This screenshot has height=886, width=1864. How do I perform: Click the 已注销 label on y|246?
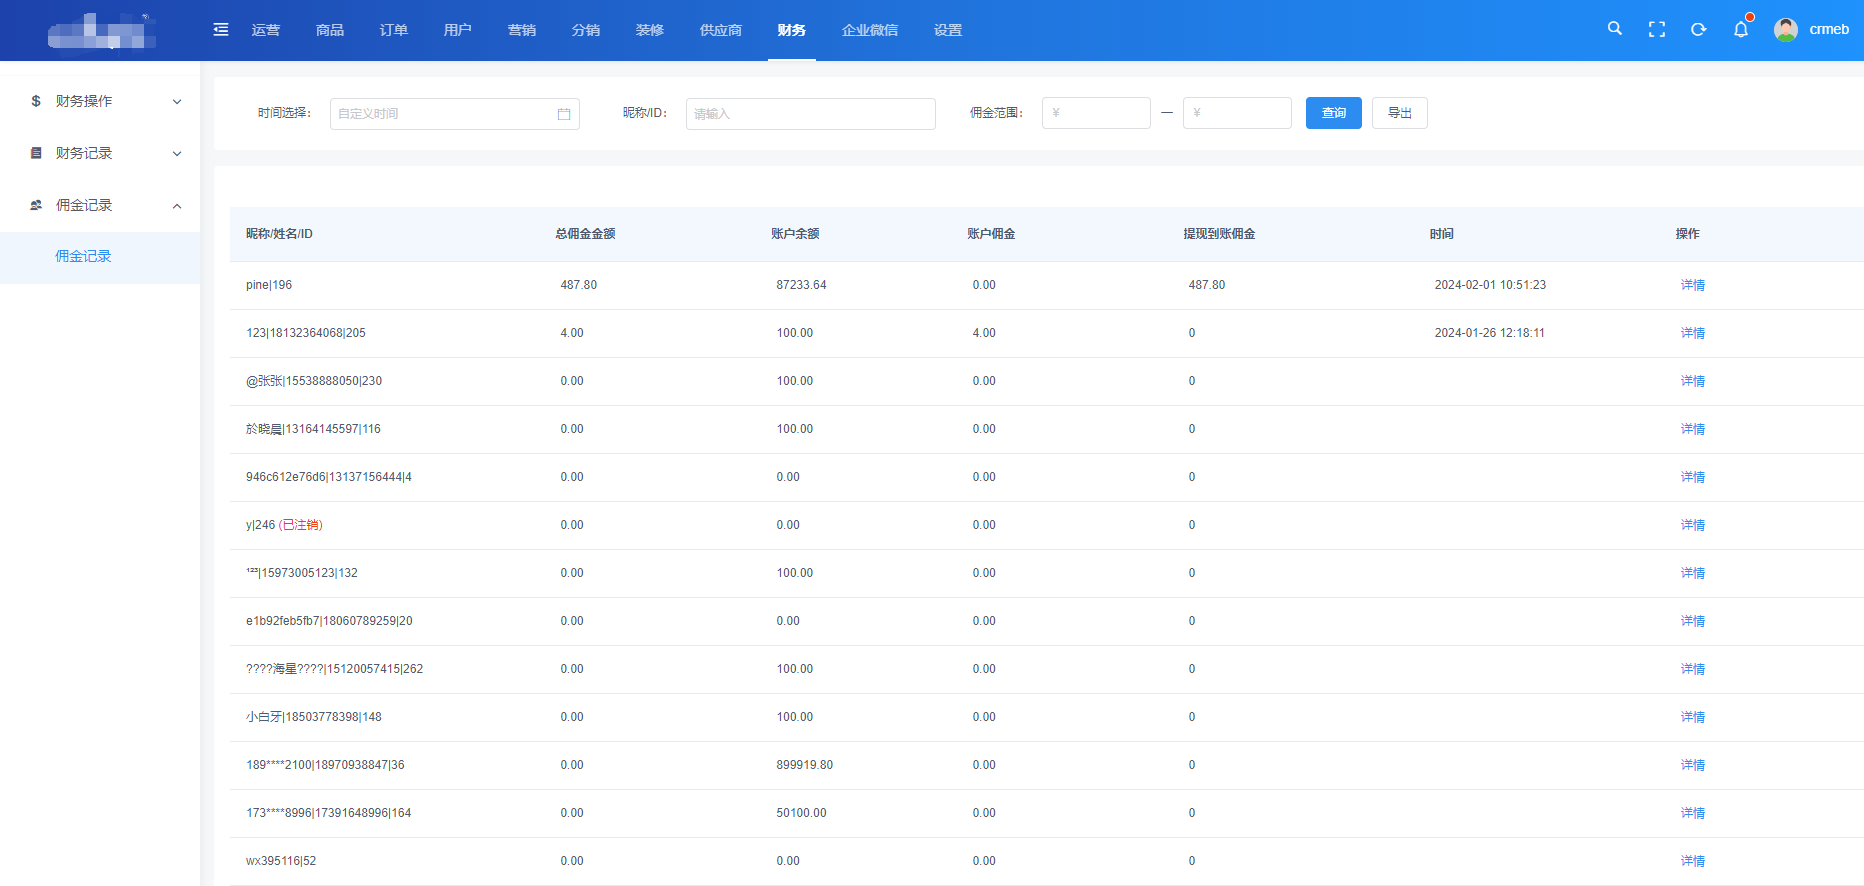pyautogui.click(x=300, y=525)
